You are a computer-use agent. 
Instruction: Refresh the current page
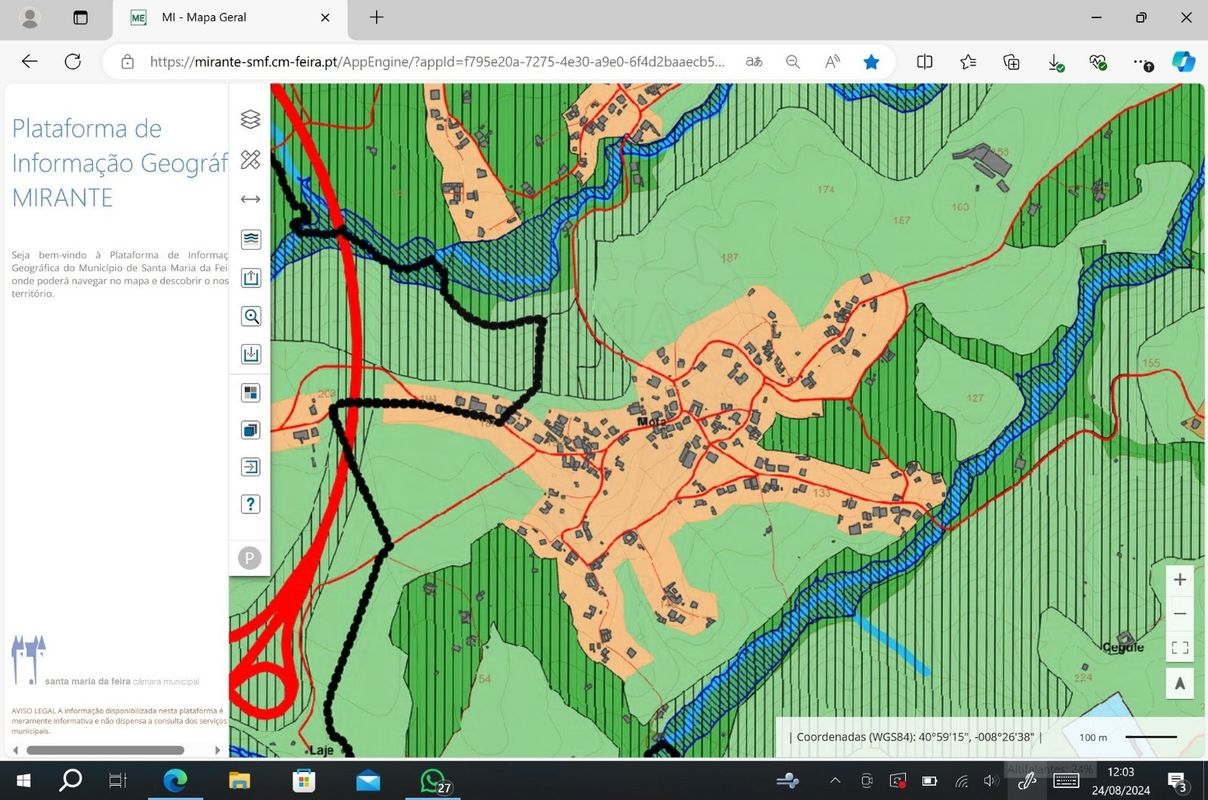[x=73, y=62]
